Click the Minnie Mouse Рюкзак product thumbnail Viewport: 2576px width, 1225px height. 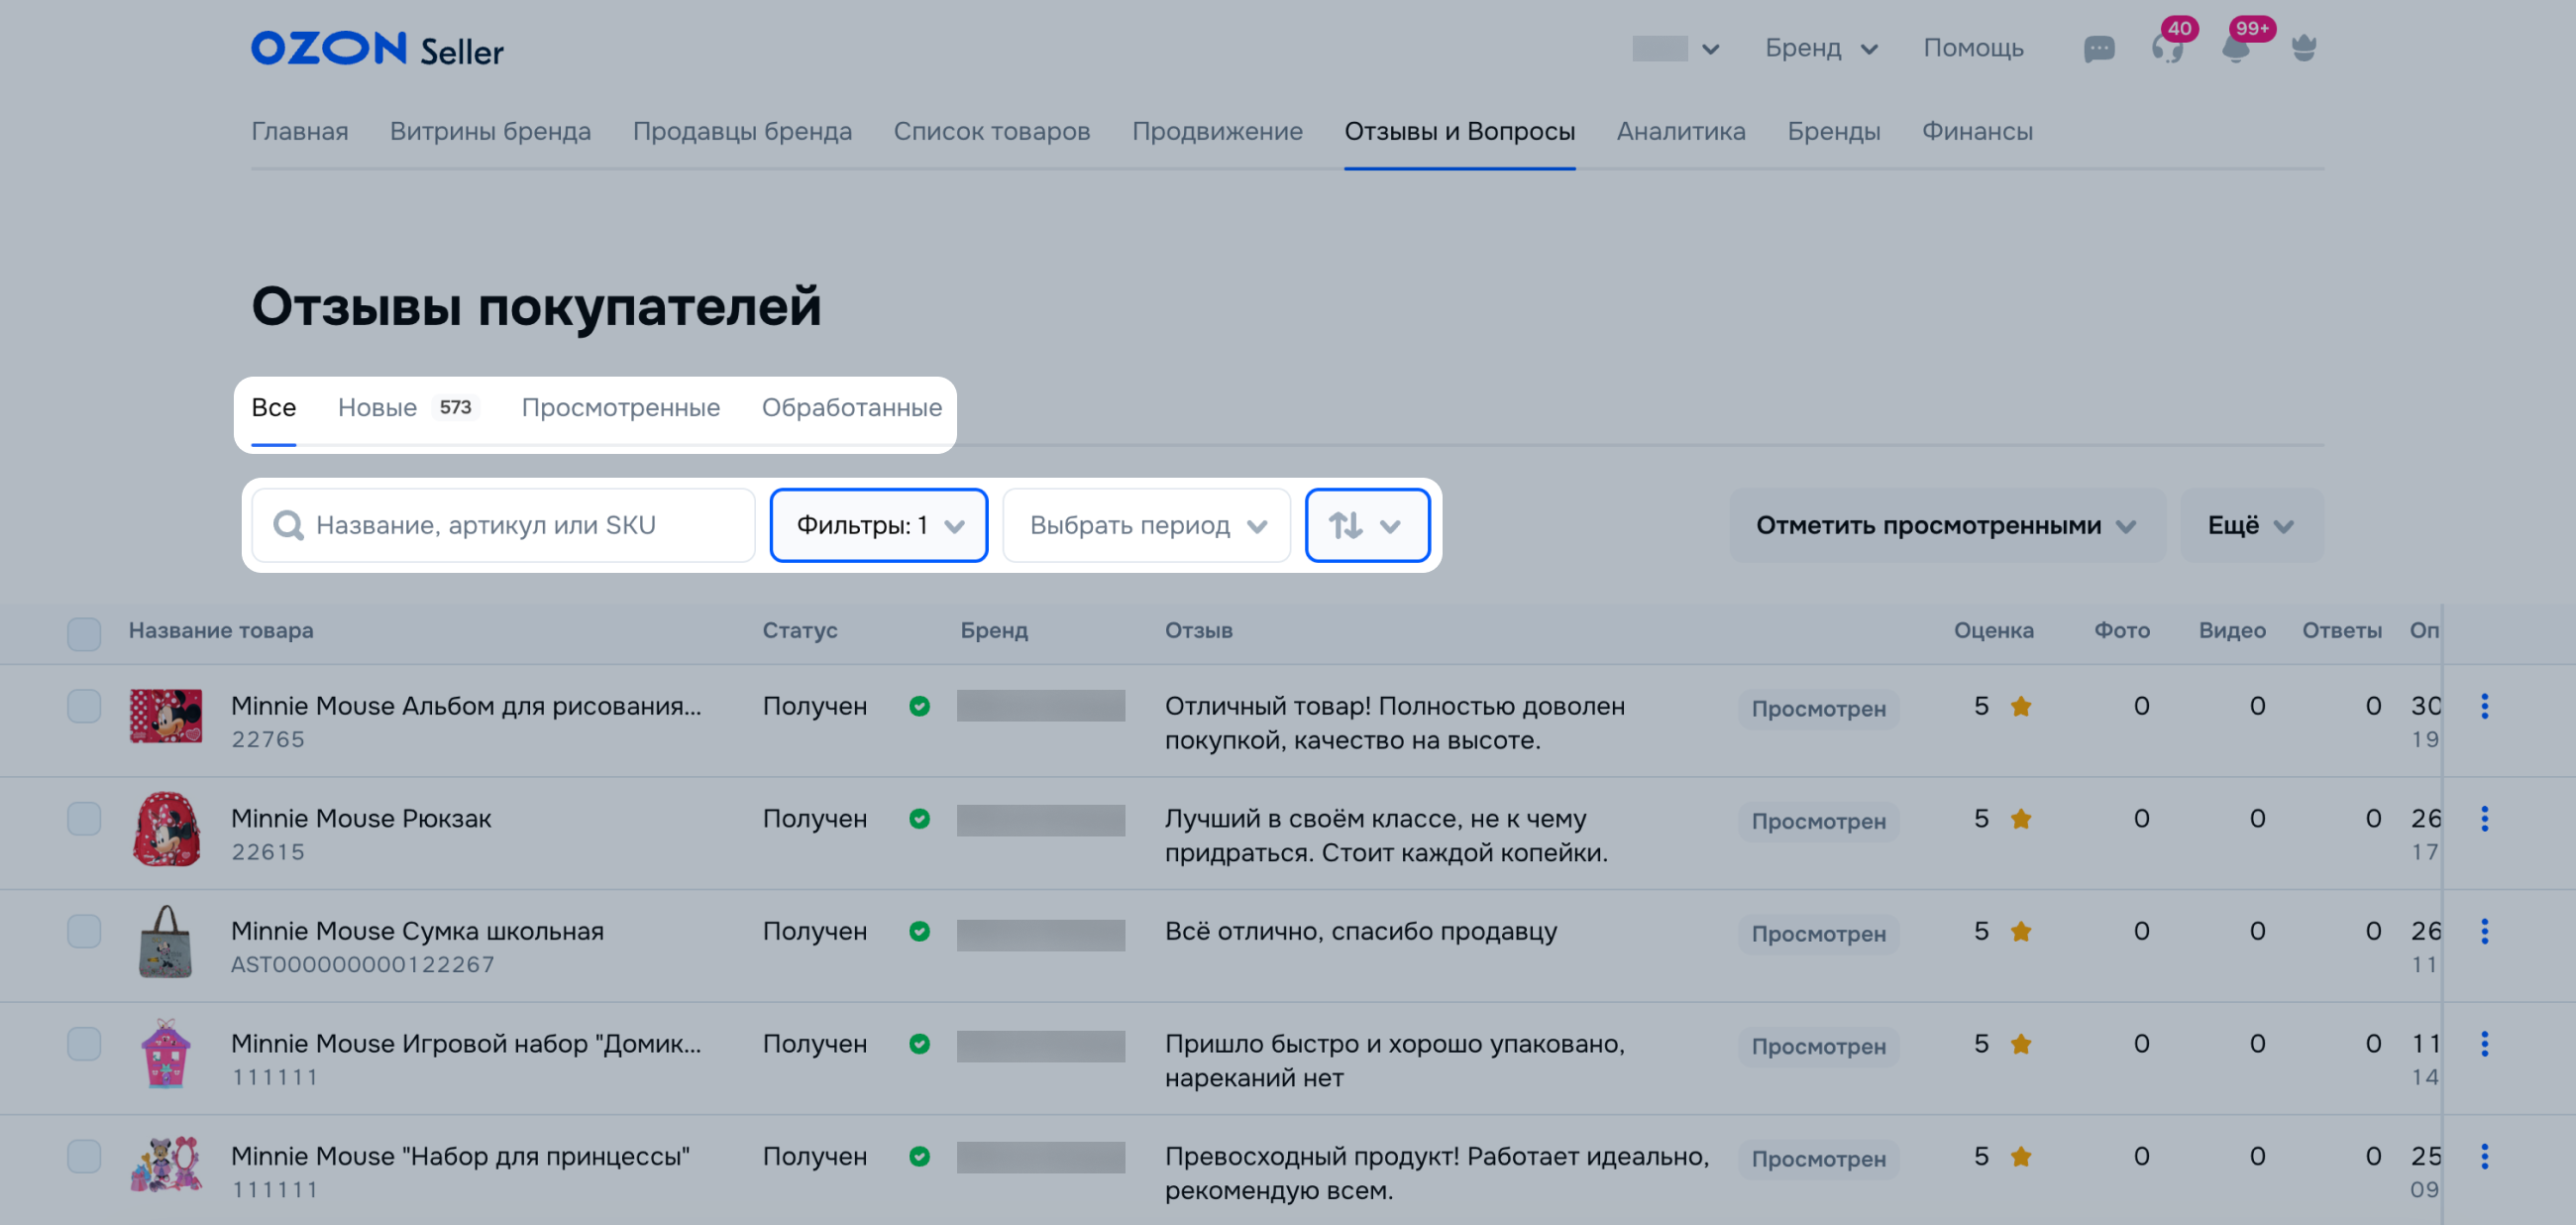[x=166, y=829]
